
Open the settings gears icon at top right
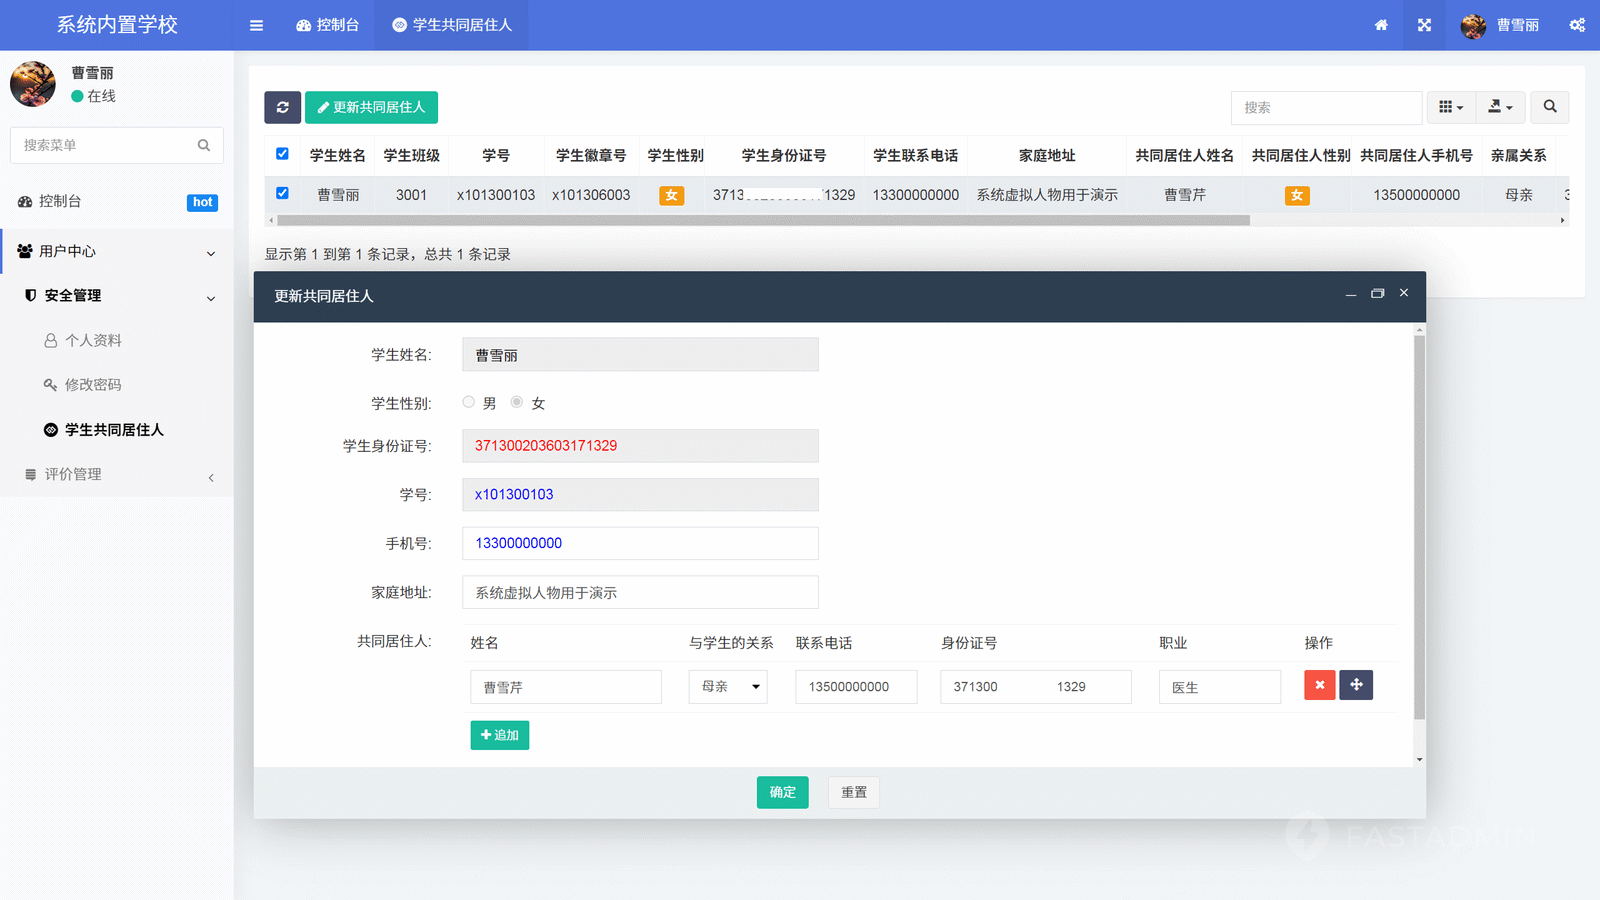coord(1577,25)
